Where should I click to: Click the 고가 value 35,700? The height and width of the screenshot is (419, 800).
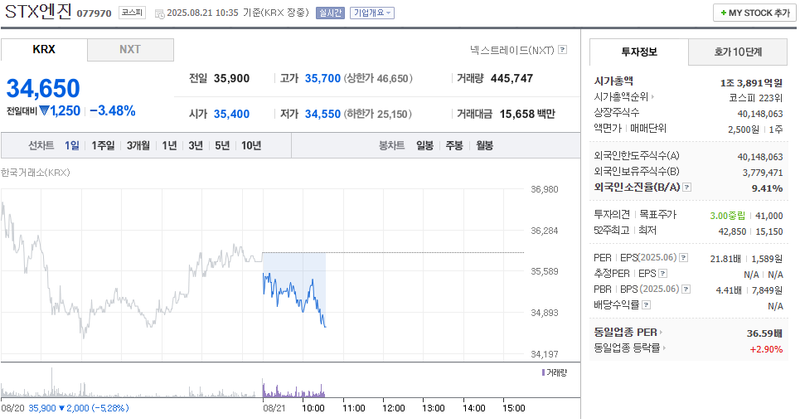point(322,79)
